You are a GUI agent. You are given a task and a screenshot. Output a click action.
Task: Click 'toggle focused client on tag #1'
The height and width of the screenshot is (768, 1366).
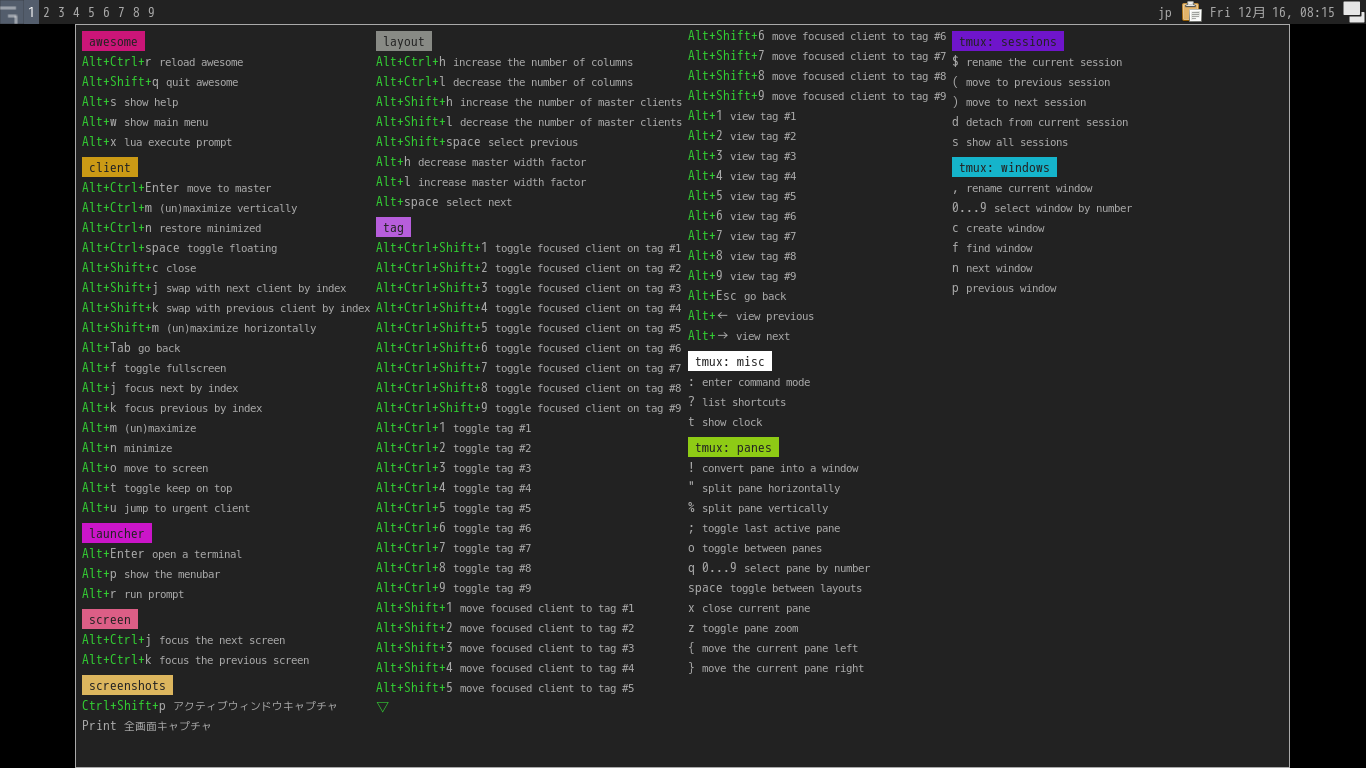pyautogui.click(x=529, y=248)
